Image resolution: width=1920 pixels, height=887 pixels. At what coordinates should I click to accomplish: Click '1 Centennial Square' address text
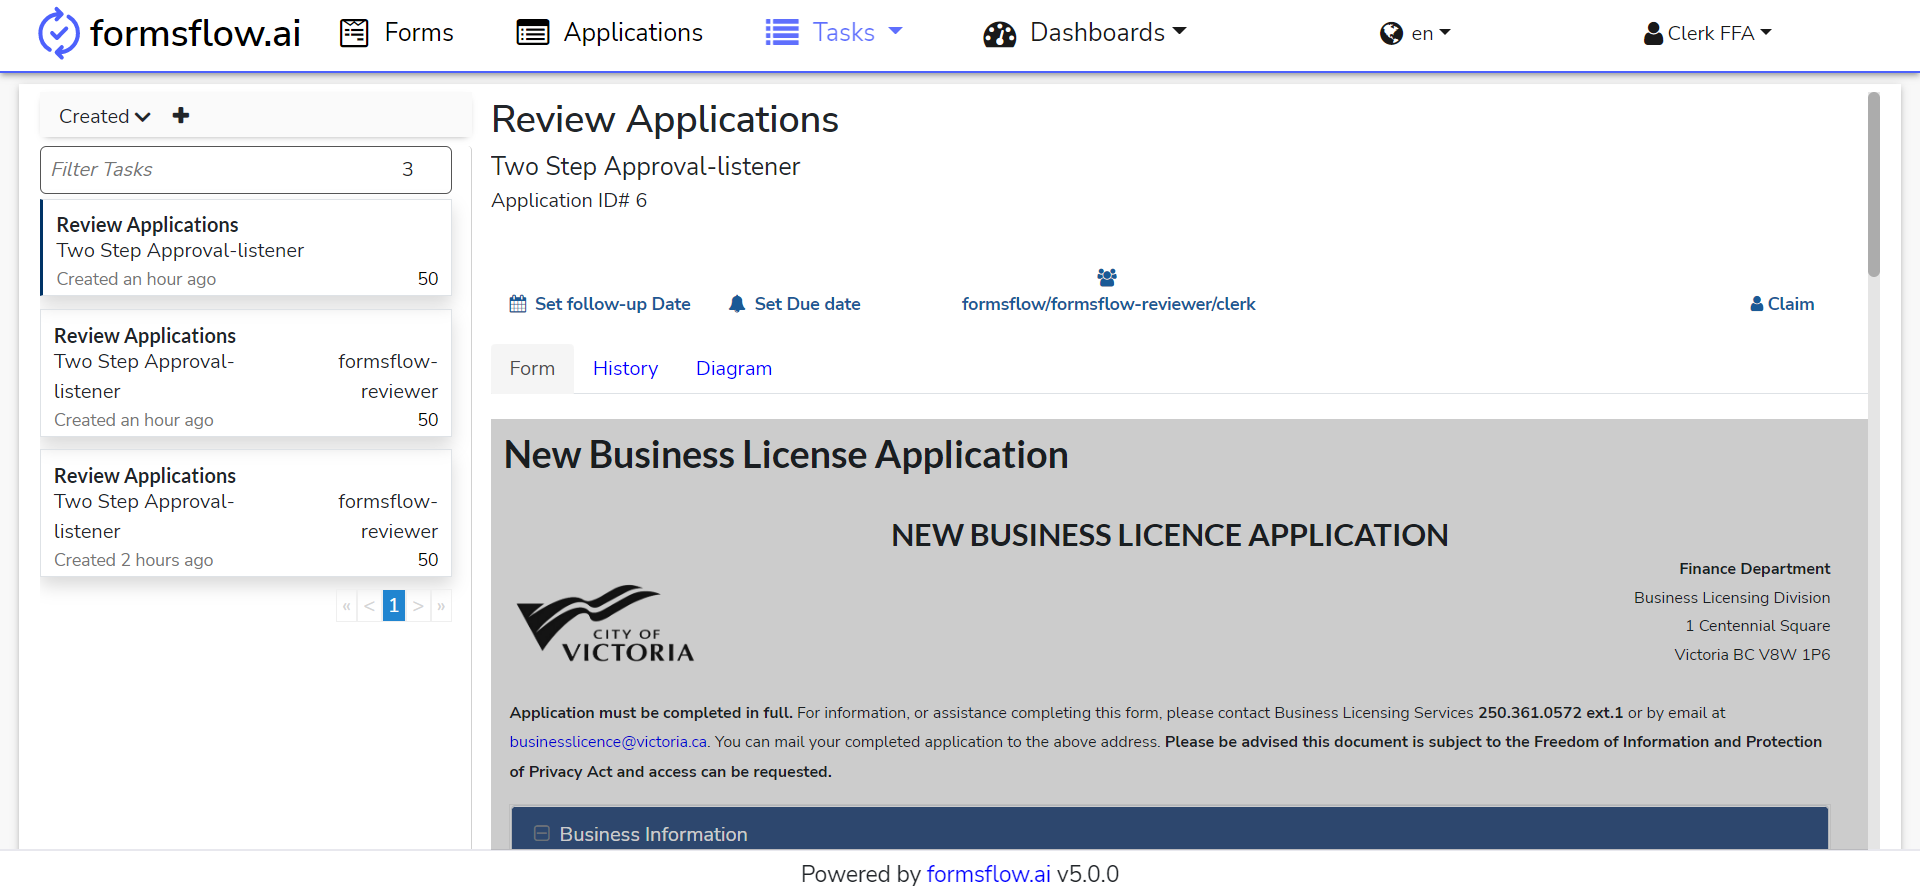point(1758,626)
